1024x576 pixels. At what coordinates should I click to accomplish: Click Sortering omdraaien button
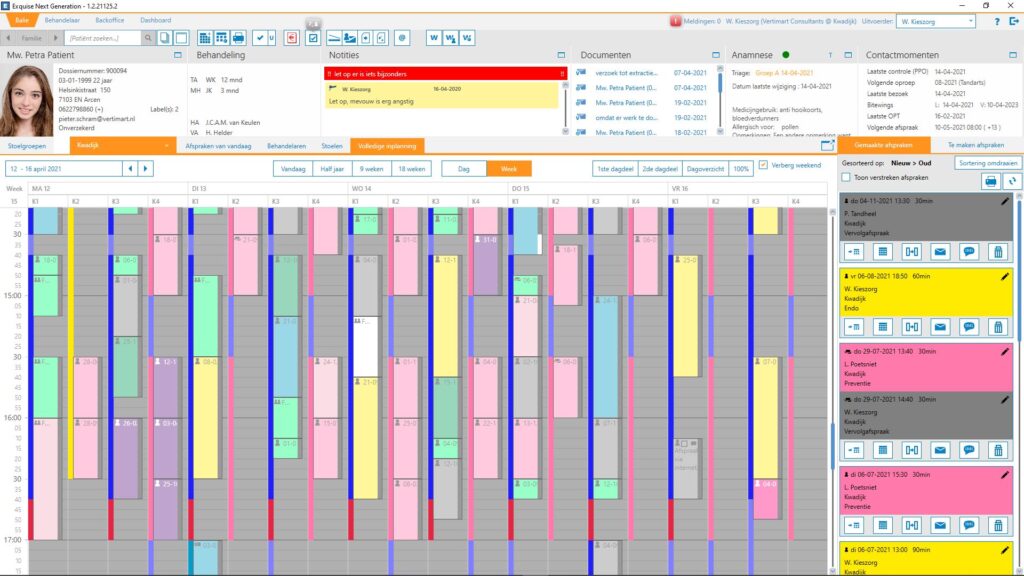pos(987,163)
